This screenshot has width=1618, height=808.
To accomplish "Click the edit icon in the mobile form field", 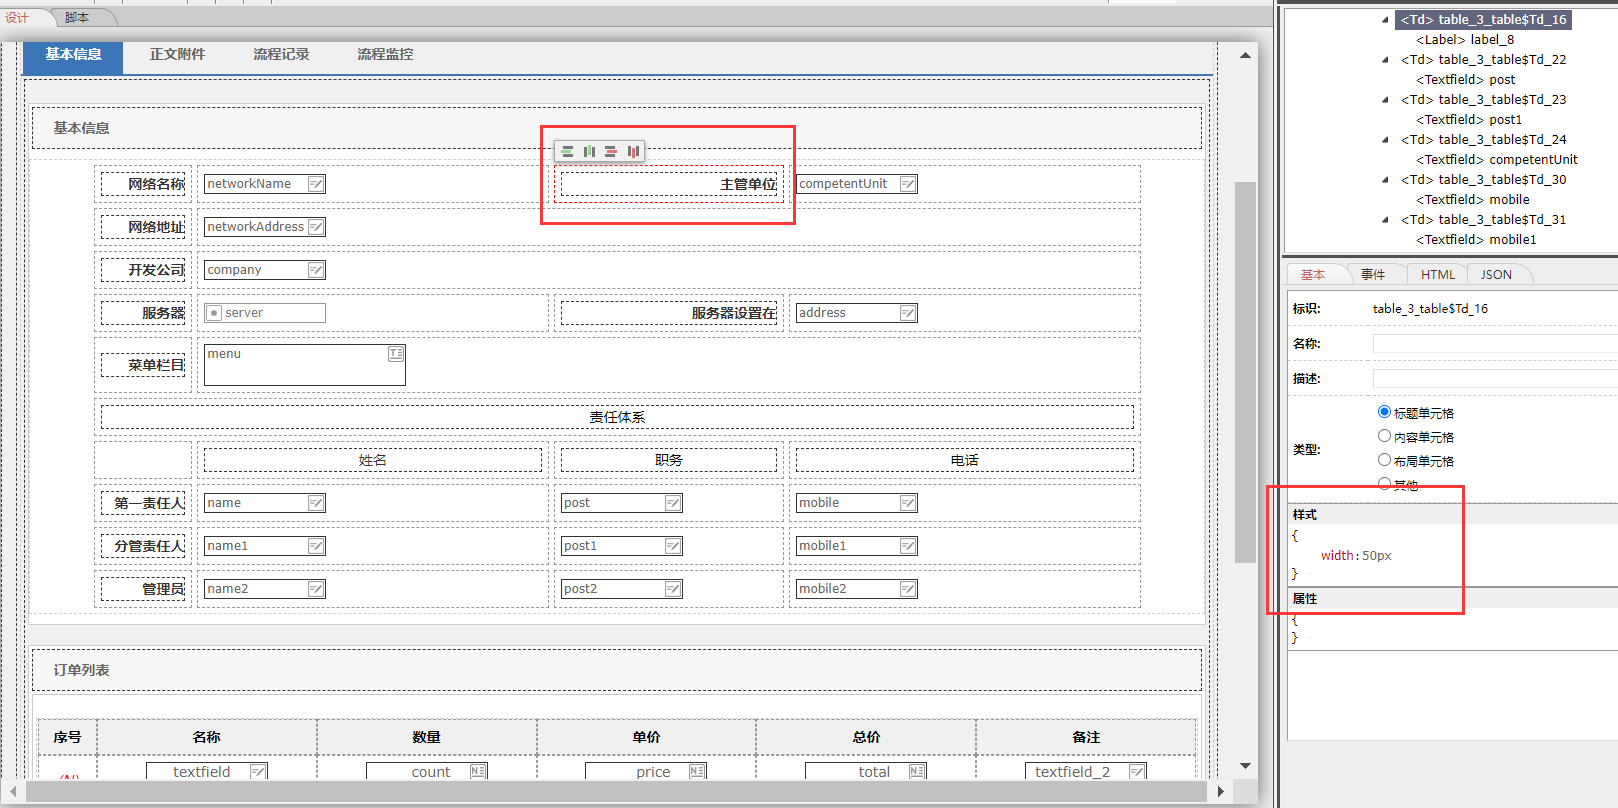I will 908,503.
